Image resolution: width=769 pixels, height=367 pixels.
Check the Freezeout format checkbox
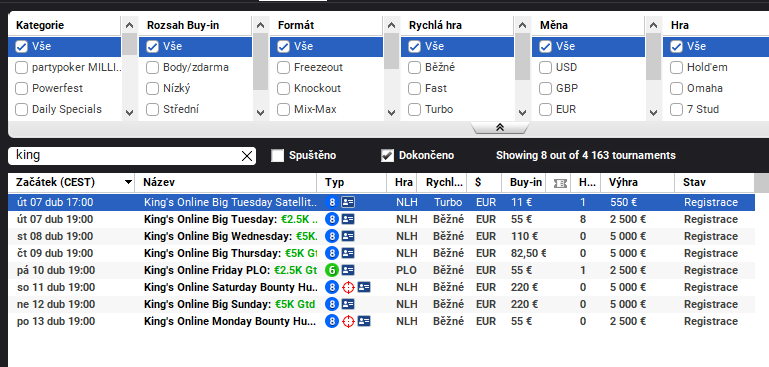point(283,67)
